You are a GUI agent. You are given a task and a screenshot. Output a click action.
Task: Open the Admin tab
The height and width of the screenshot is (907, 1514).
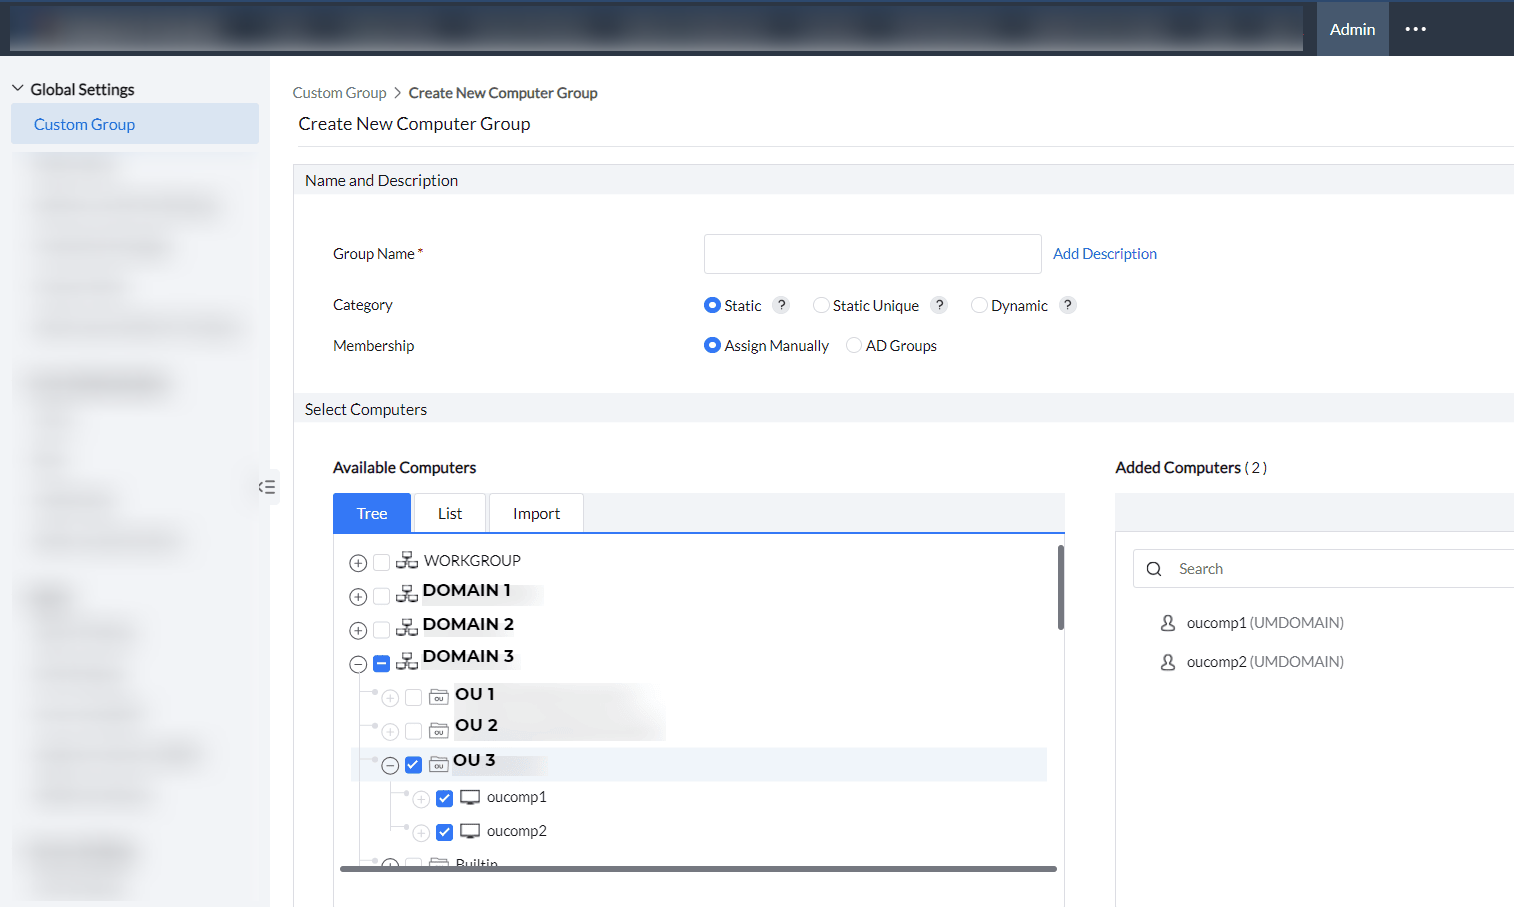pyautogui.click(x=1352, y=29)
